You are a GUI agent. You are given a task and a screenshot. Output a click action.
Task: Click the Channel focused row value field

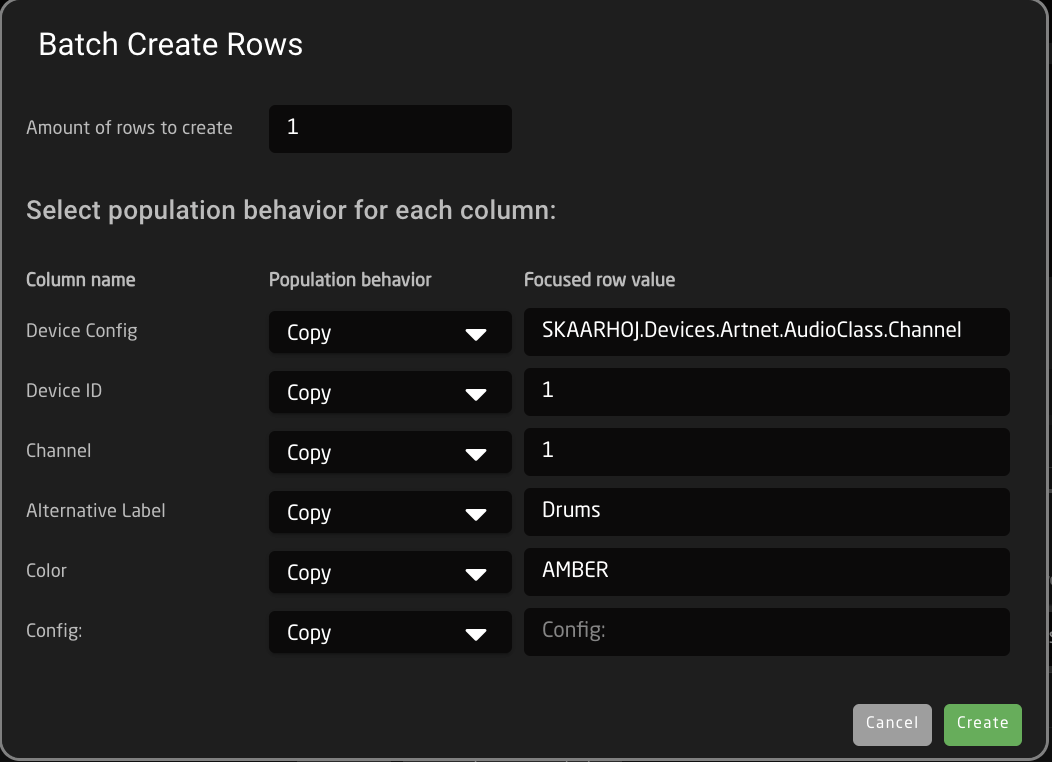point(766,452)
